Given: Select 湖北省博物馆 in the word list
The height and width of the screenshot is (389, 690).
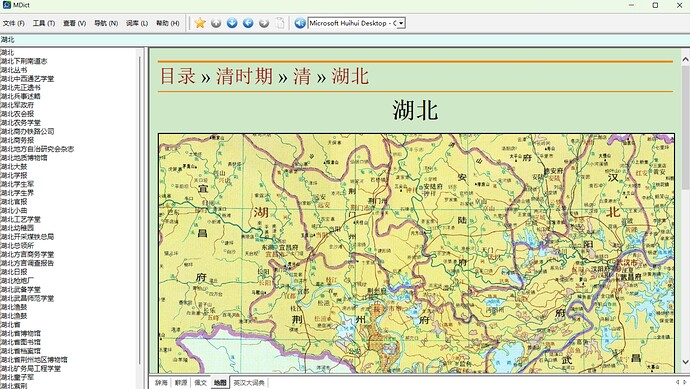Looking at the screenshot, I should [x=20, y=333].
